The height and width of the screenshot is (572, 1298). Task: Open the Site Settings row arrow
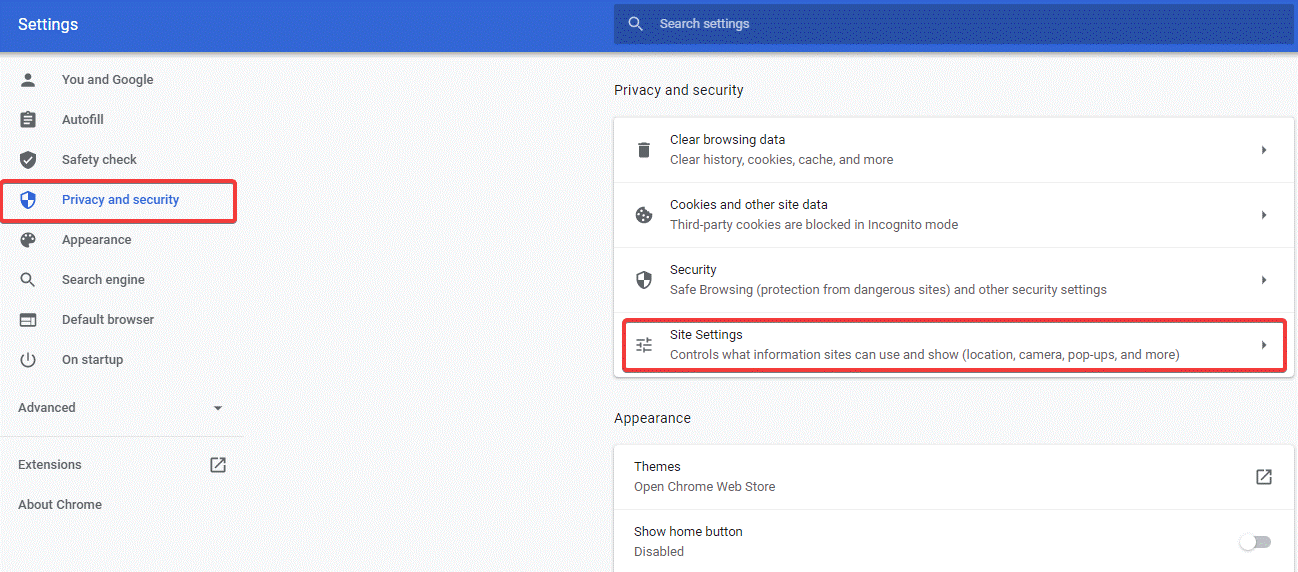coord(1264,345)
